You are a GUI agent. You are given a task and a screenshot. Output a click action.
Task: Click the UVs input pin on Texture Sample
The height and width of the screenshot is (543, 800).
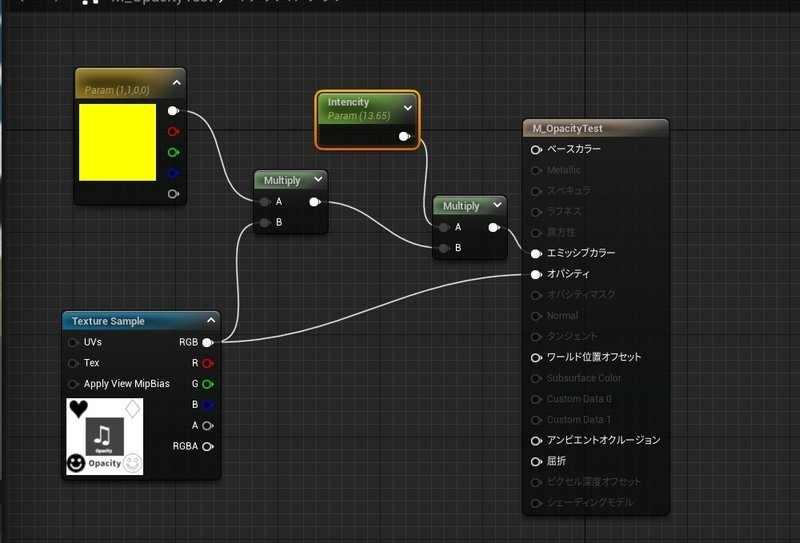tap(73, 342)
